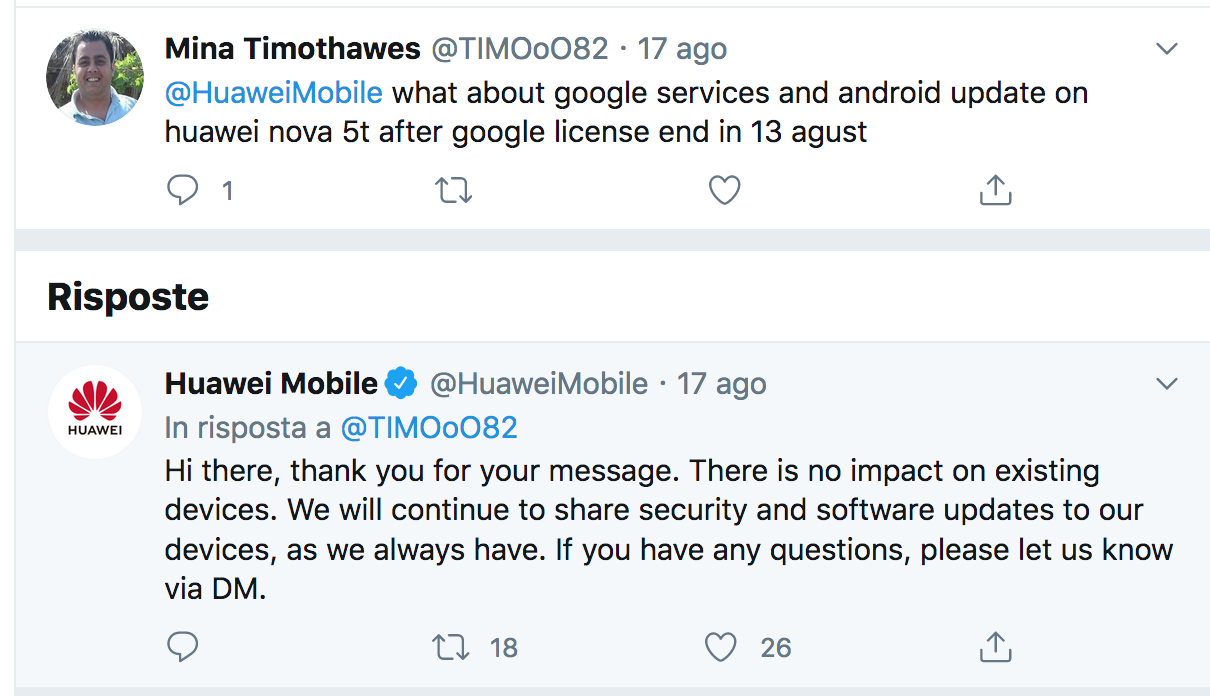
Task: Share Mina Timothawes' tweet
Action: point(995,190)
